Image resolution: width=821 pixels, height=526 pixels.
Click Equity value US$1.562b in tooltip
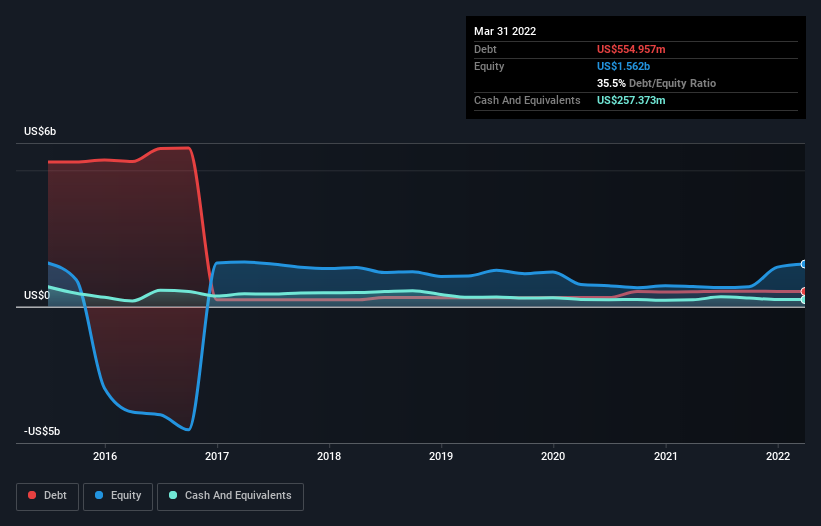point(623,66)
